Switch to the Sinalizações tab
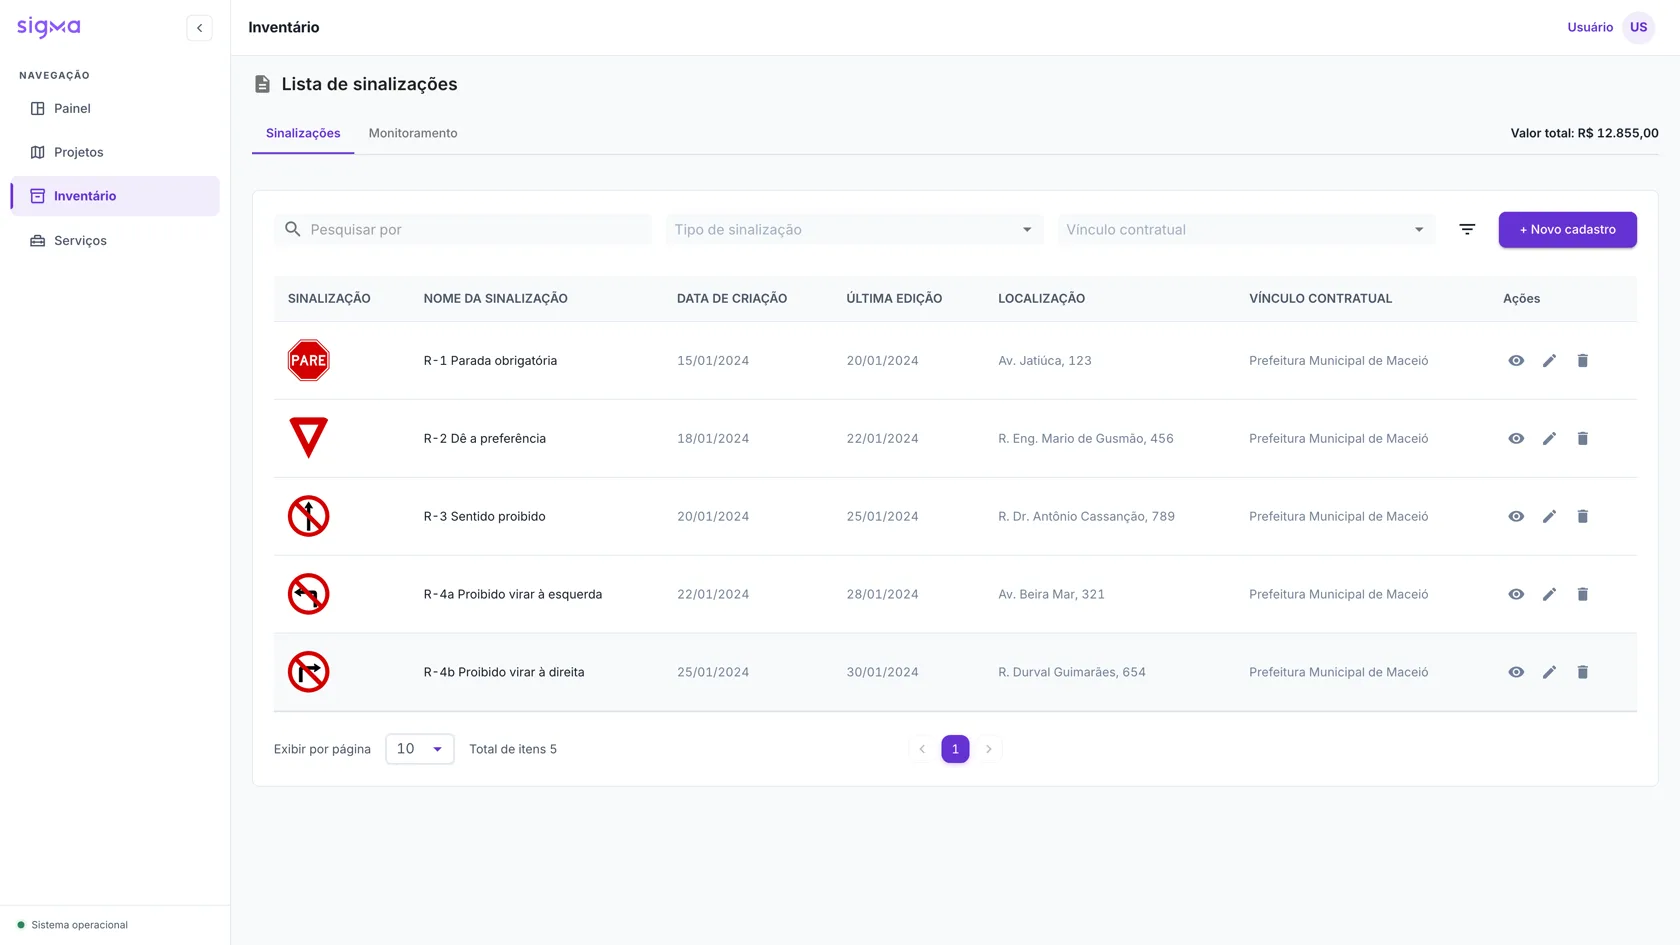This screenshot has height=945, width=1680. point(303,133)
